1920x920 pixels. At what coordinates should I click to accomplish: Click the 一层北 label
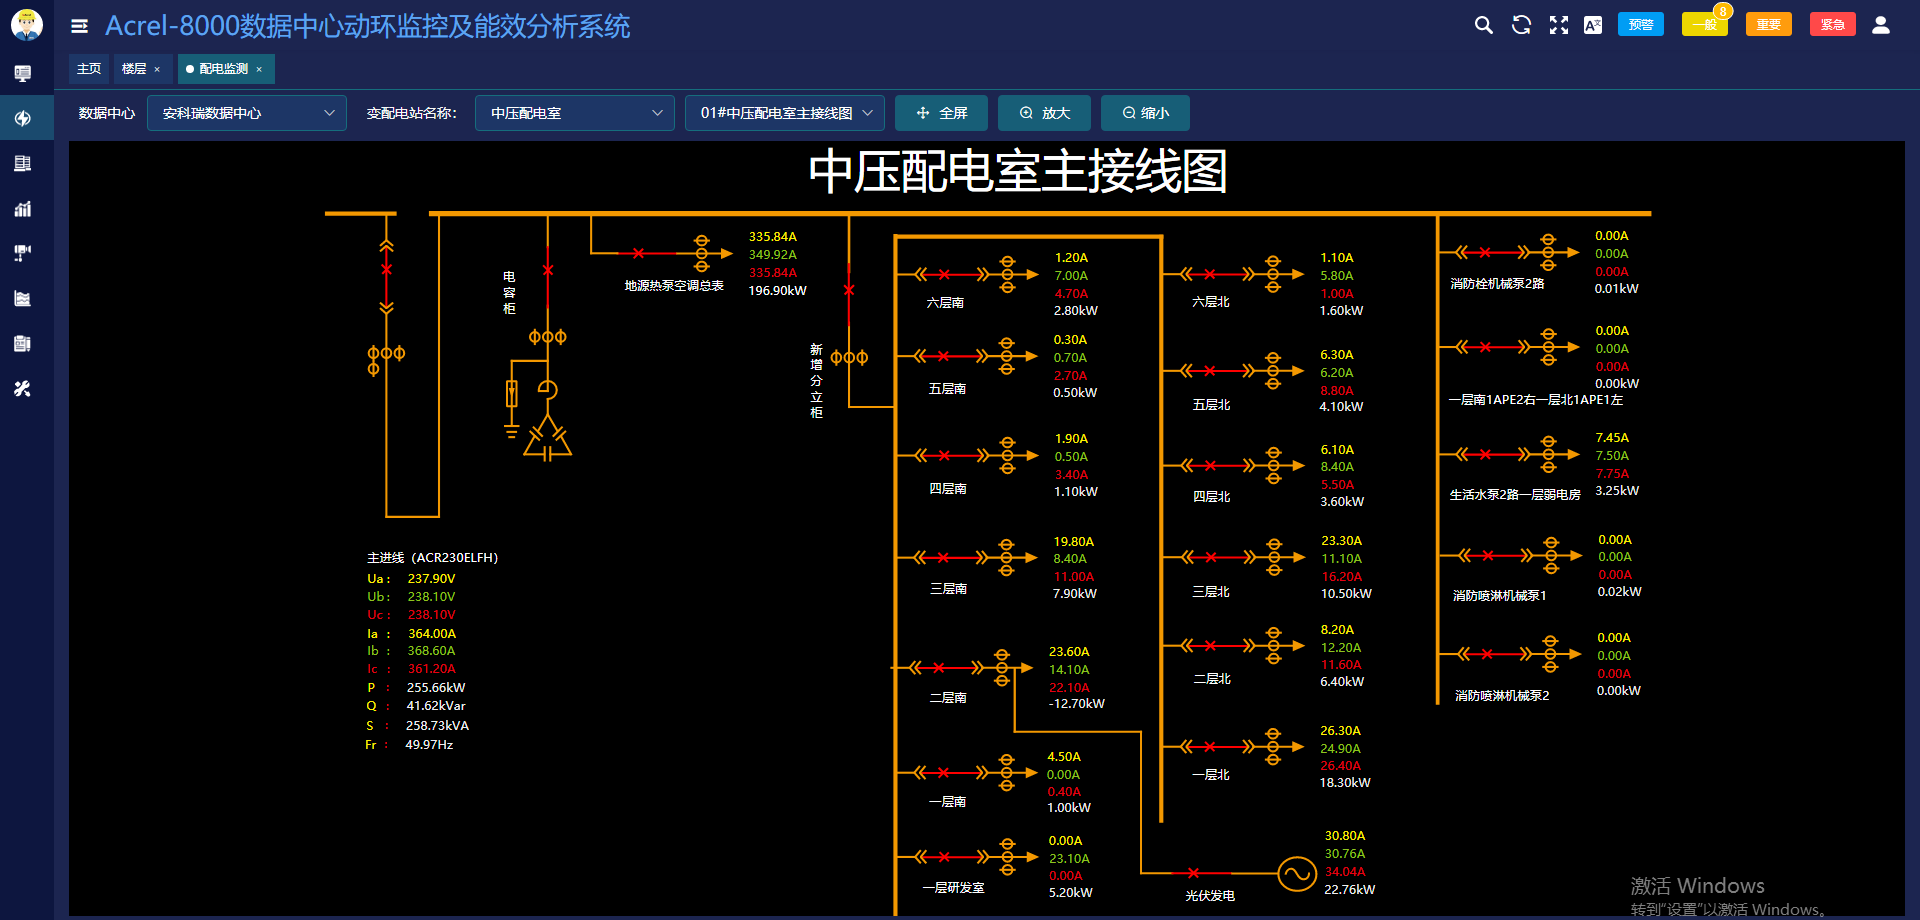click(1211, 775)
